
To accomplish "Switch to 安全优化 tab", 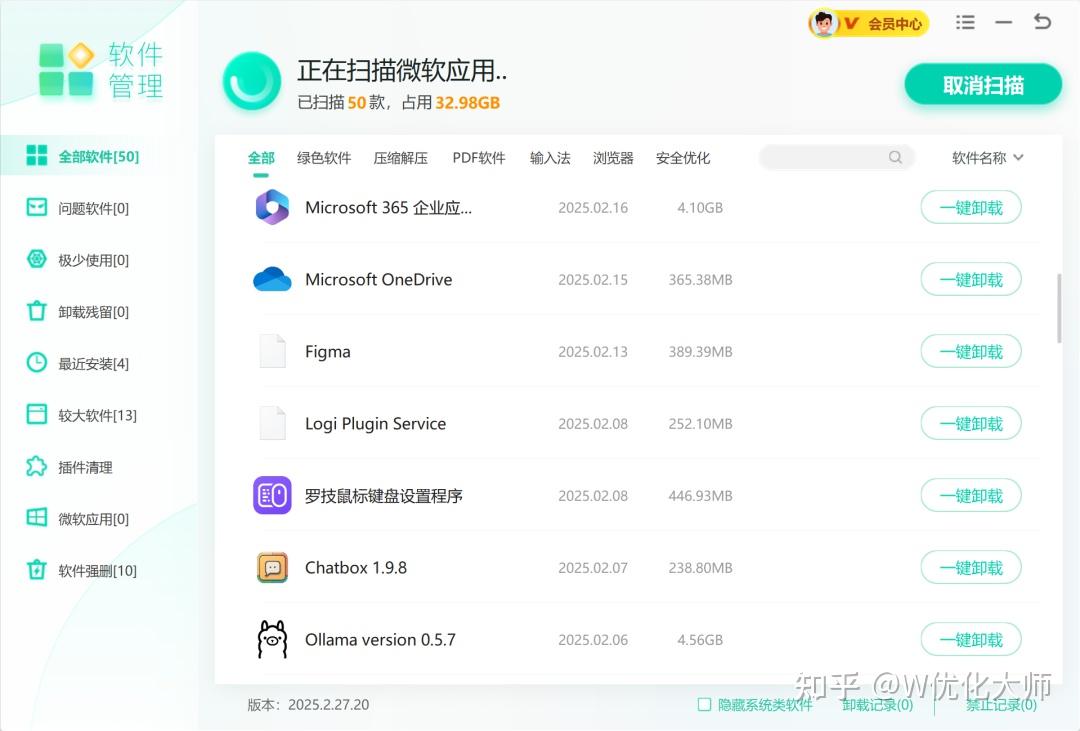I will click(x=683, y=158).
